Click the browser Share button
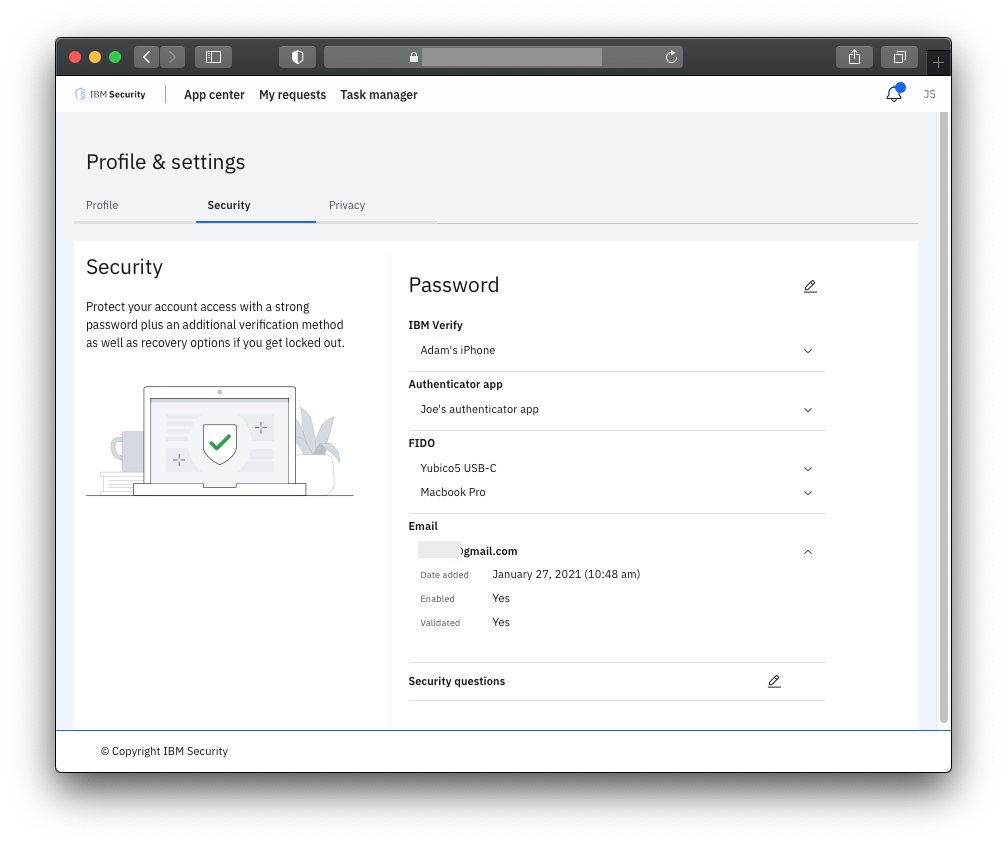 [854, 57]
